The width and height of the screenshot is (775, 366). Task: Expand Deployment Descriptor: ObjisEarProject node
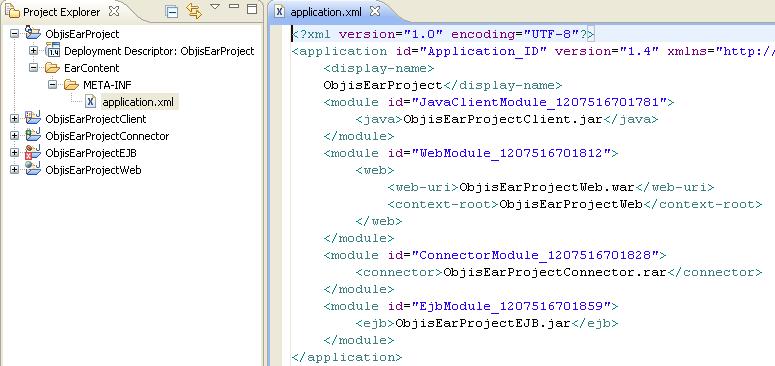33,51
